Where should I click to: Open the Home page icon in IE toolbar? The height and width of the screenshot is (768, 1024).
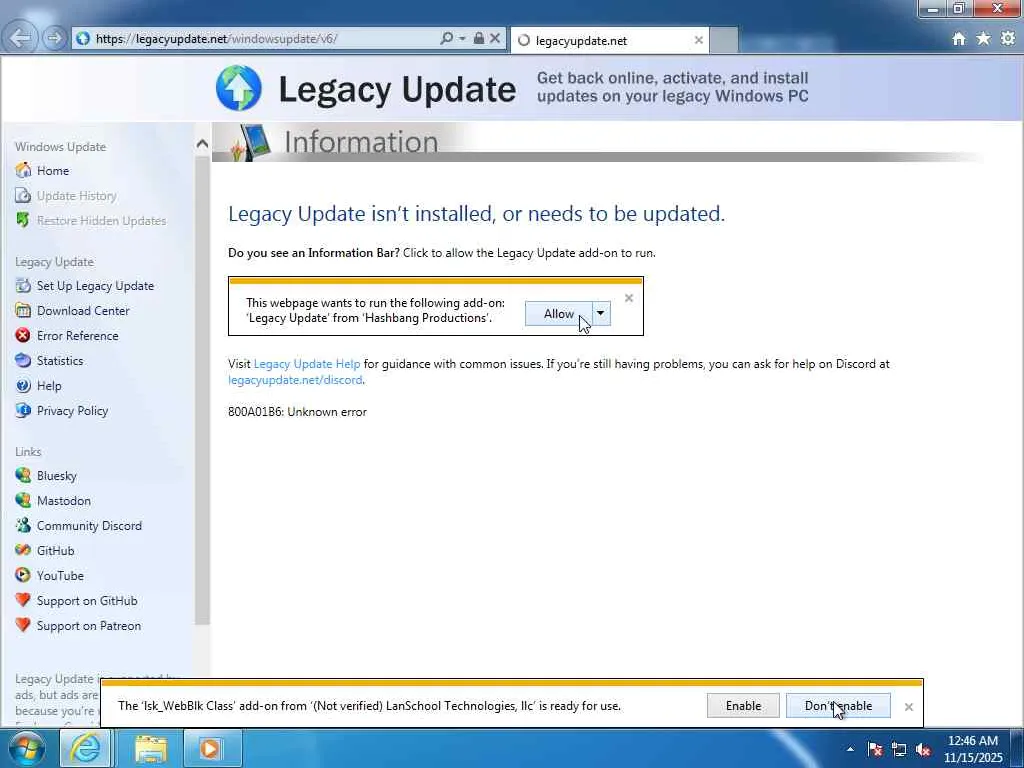[959, 39]
